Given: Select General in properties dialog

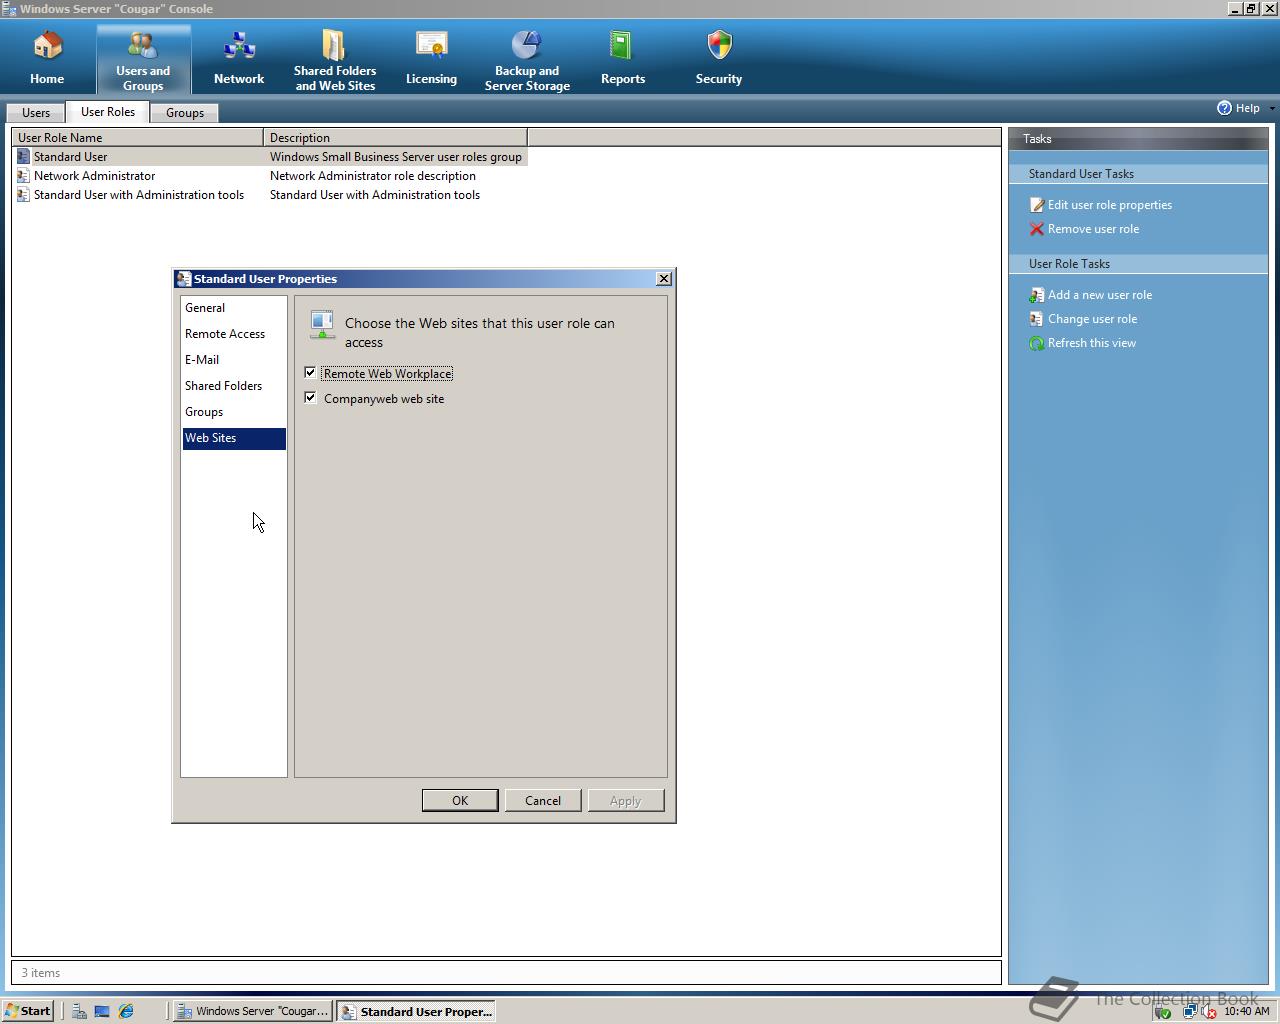Looking at the screenshot, I should point(234,308).
